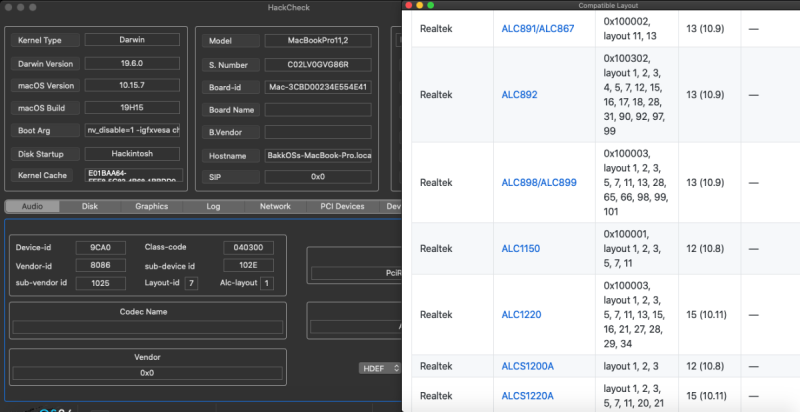Open the HDEF dropdown
This screenshot has width=800, height=412.
pos(380,368)
